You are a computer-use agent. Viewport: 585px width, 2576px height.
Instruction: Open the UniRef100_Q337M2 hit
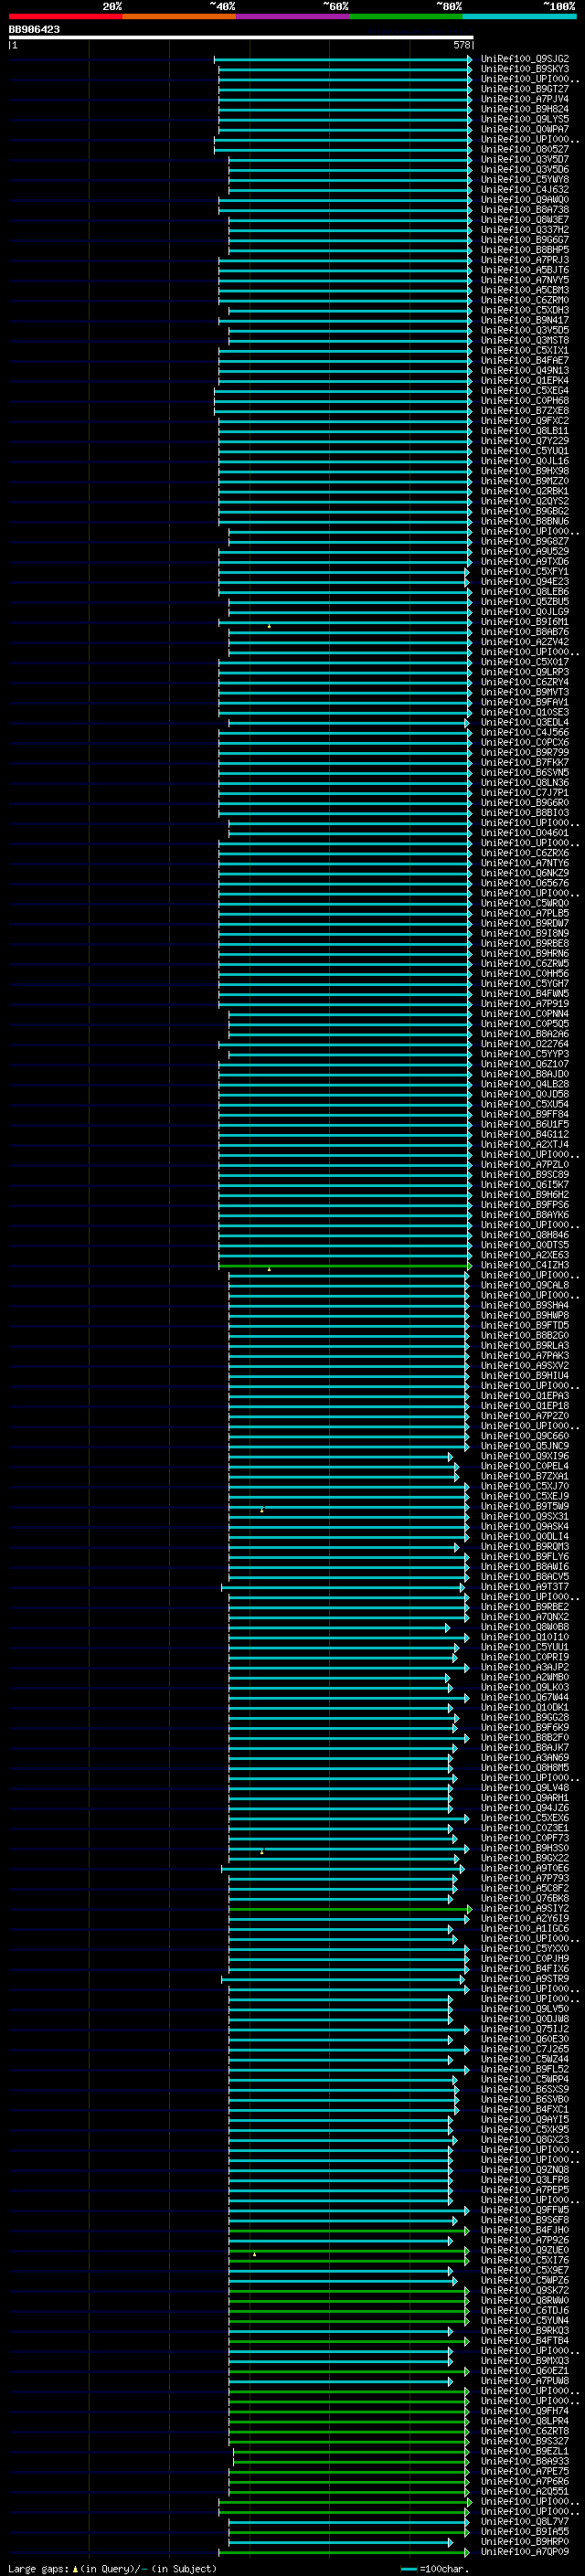tap(525, 230)
